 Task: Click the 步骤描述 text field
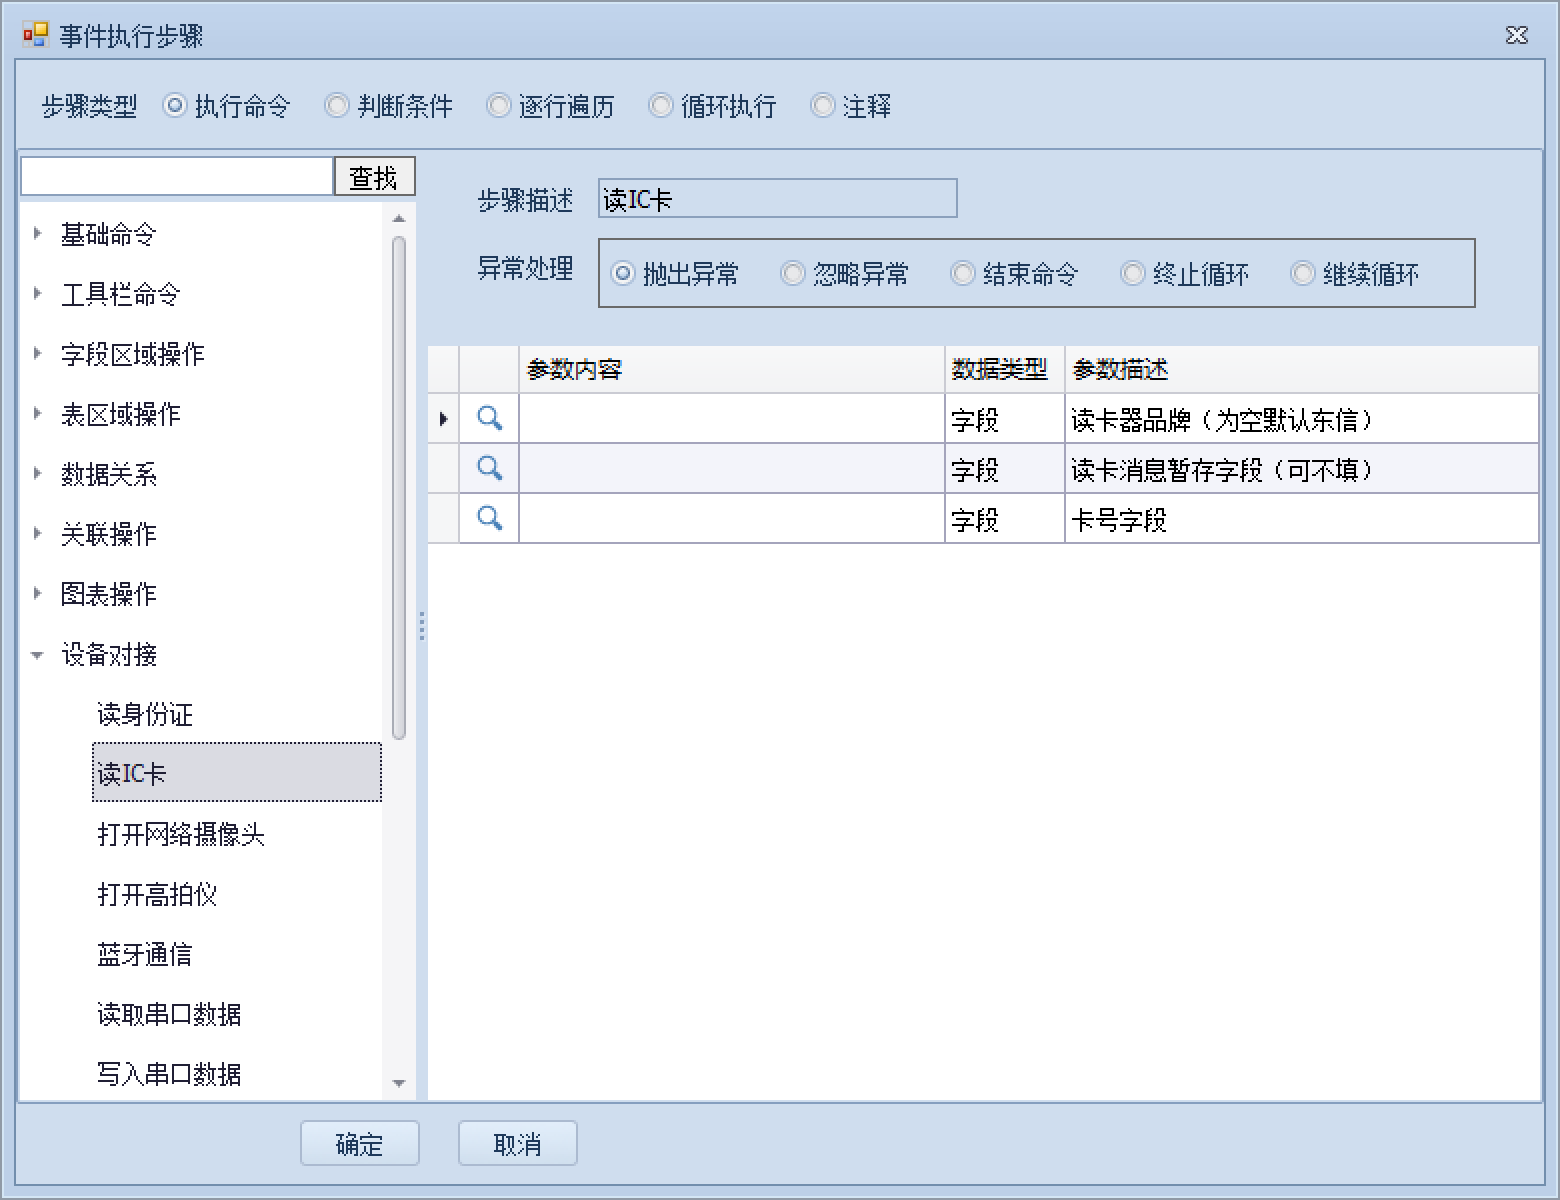[777, 199]
